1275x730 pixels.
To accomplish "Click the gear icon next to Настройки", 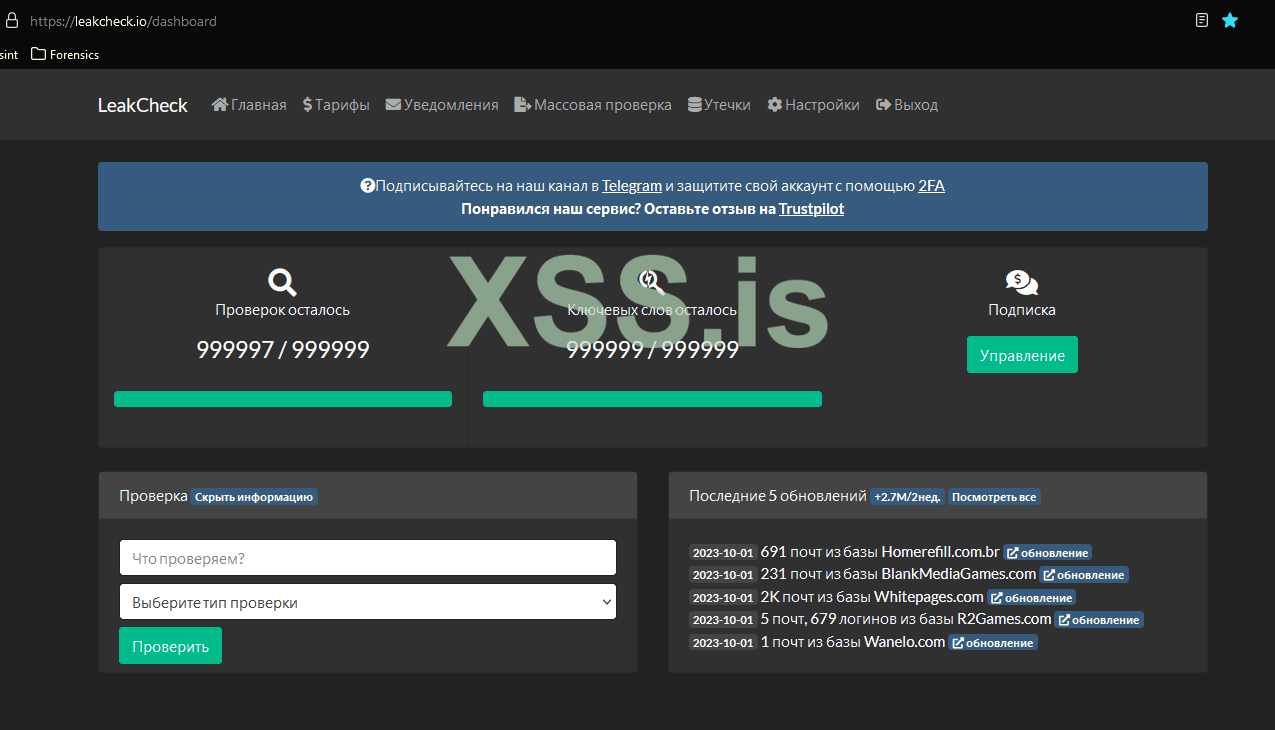I will click(x=774, y=104).
